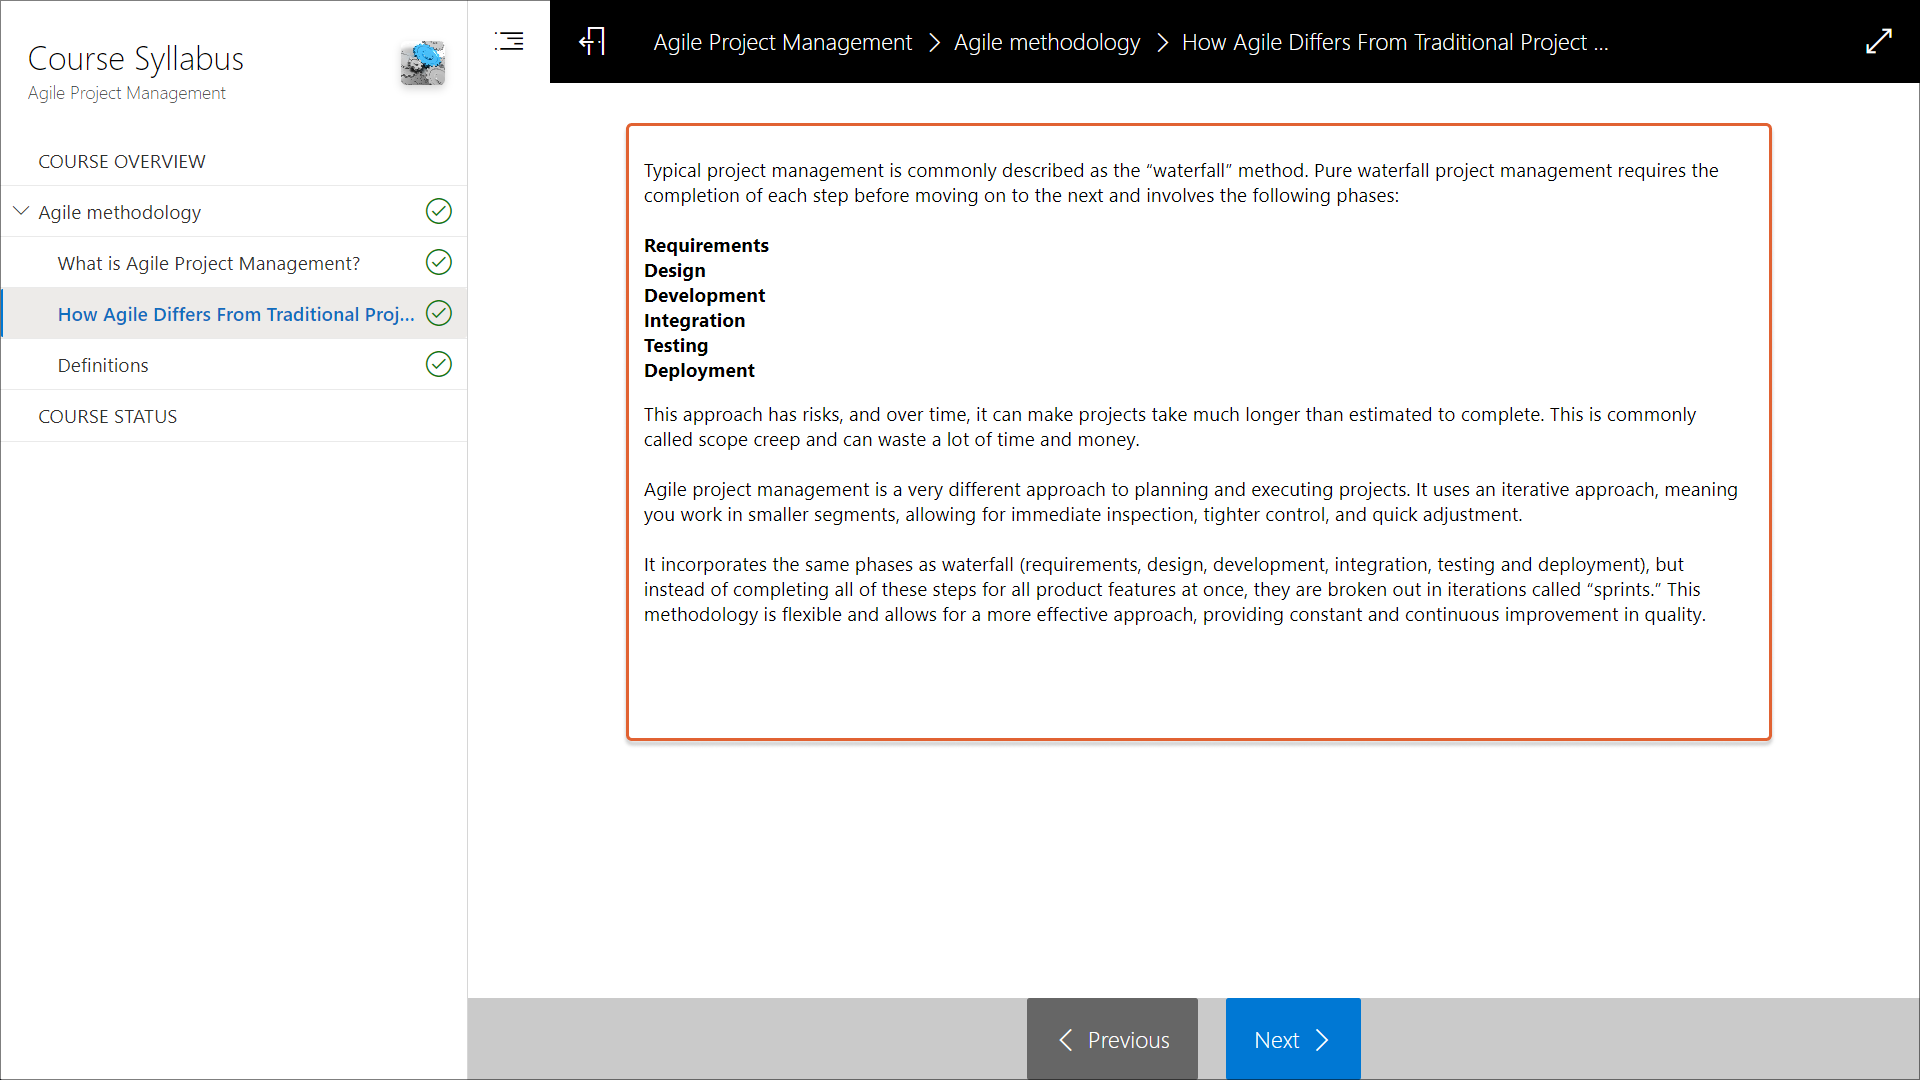Click Agile Project Management breadcrumb
The height and width of the screenshot is (1080, 1920).
[782, 42]
